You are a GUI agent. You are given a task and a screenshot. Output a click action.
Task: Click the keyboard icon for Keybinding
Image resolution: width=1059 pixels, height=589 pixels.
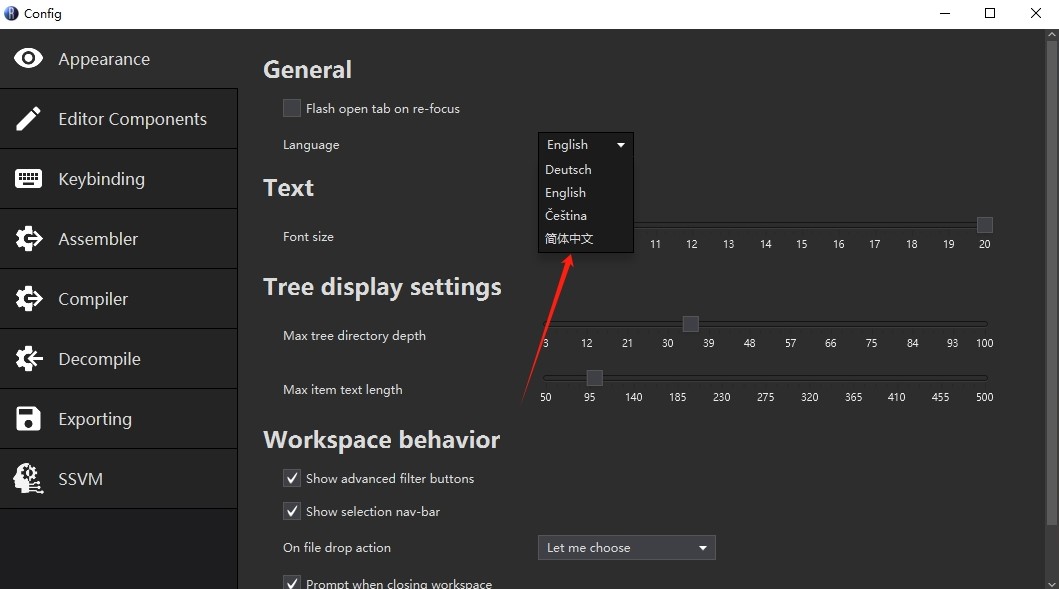29,179
